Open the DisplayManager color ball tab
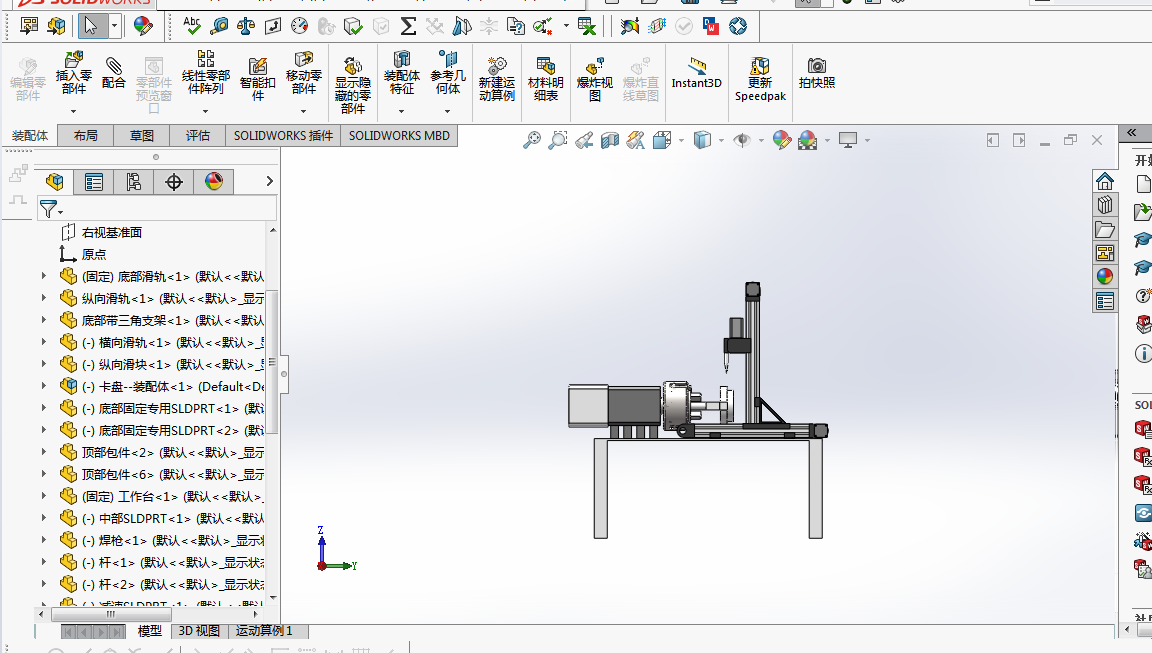The width and height of the screenshot is (1152, 653). pos(214,181)
